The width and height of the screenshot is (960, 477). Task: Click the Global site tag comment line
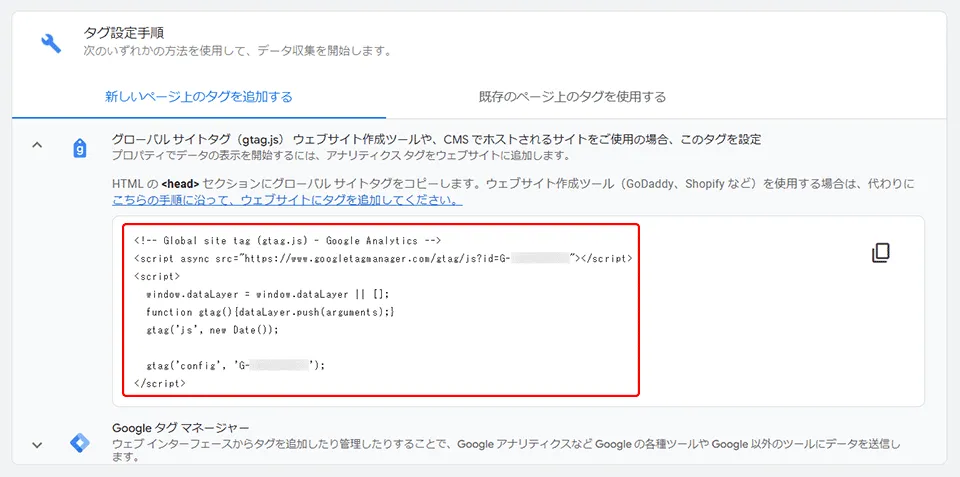(x=287, y=241)
